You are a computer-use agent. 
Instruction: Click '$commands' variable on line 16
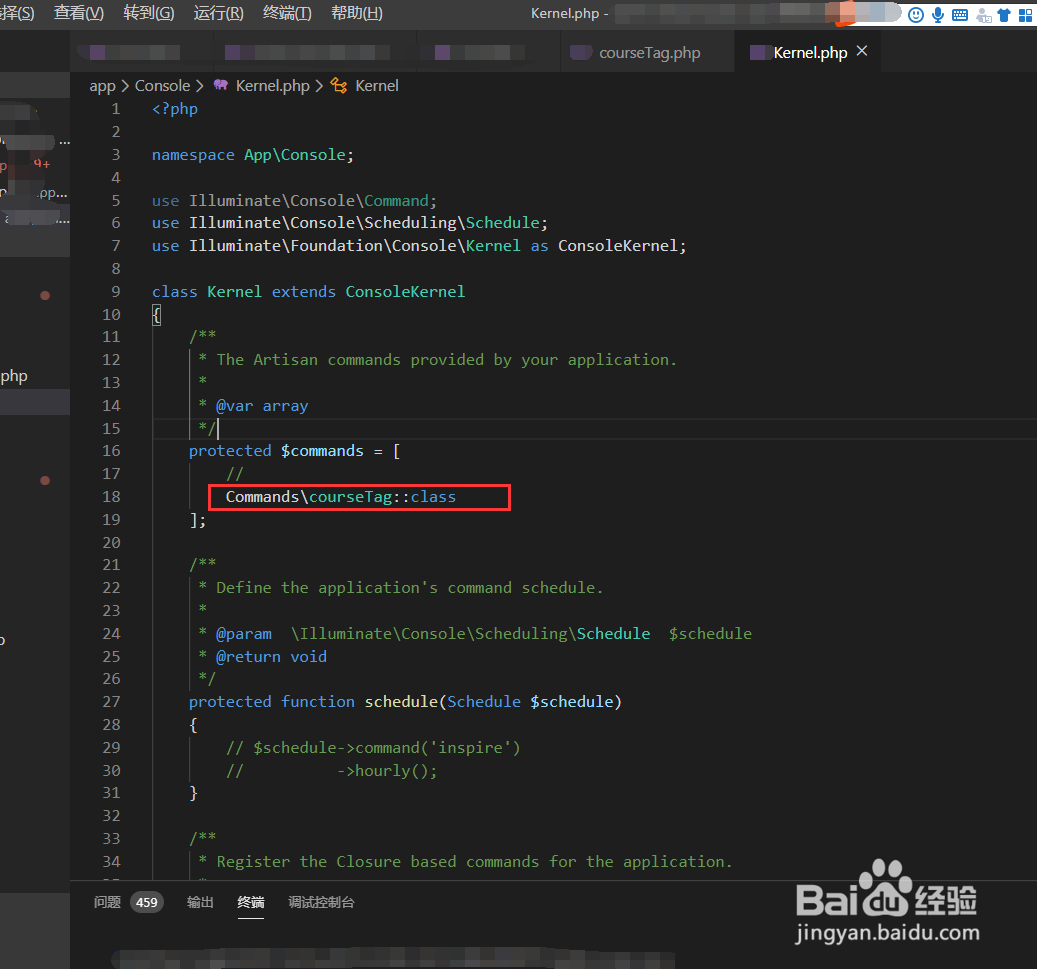[322, 451]
